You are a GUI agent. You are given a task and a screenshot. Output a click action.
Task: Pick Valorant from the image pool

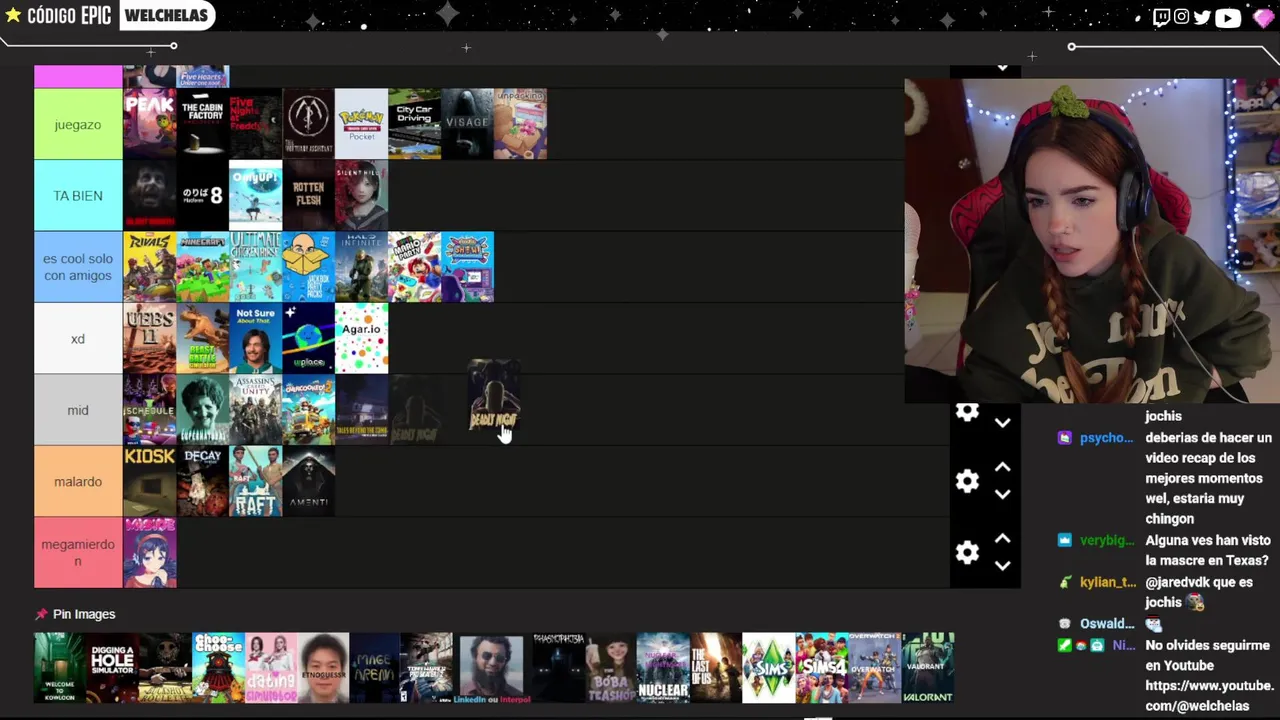[x=928, y=667]
